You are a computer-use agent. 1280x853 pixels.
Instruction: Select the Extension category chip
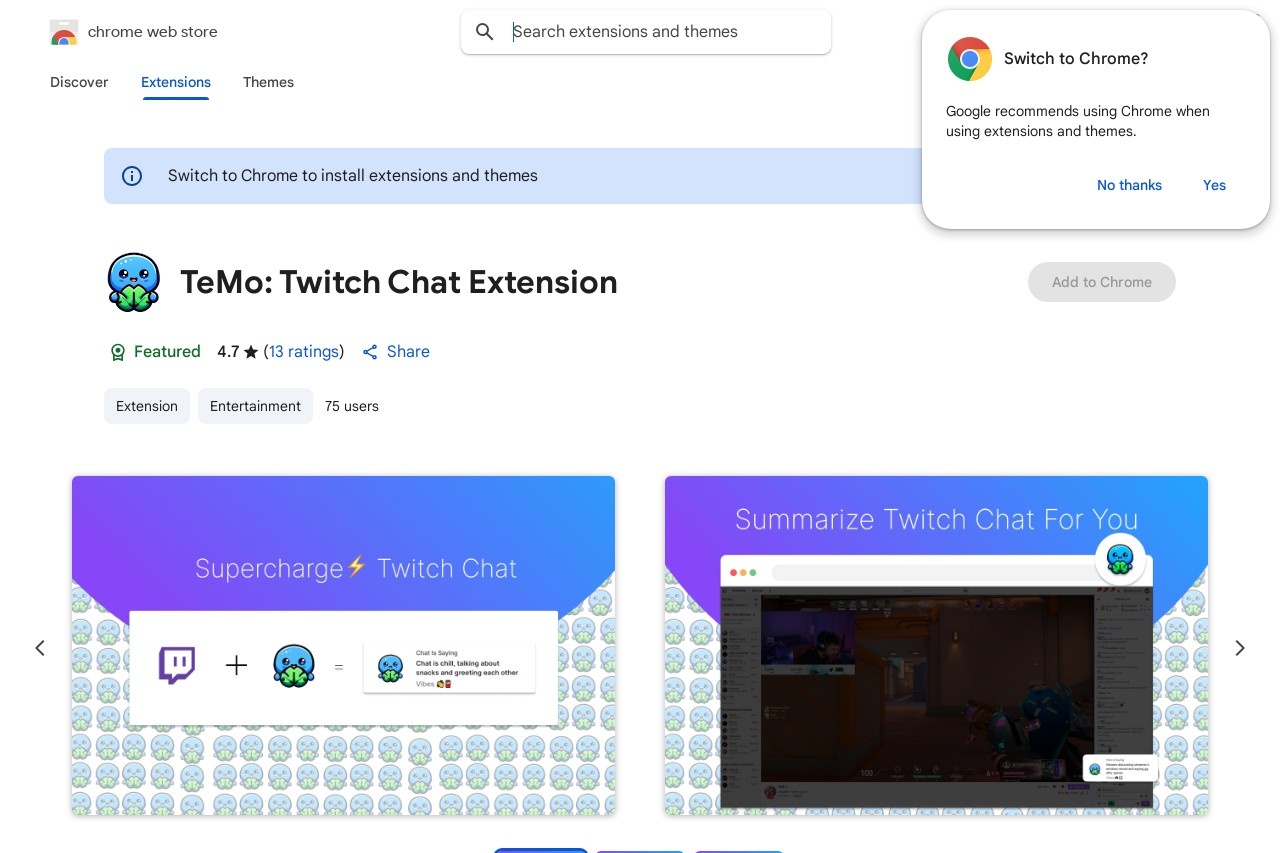[x=147, y=406]
